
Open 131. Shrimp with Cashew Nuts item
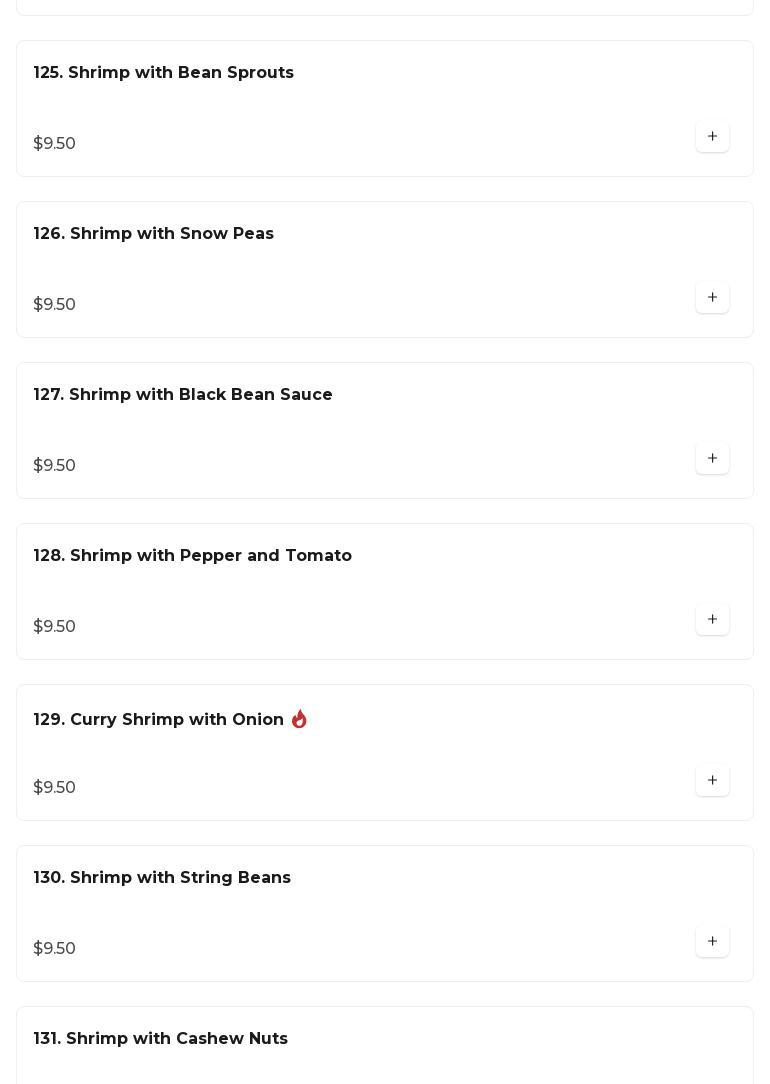161,1039
